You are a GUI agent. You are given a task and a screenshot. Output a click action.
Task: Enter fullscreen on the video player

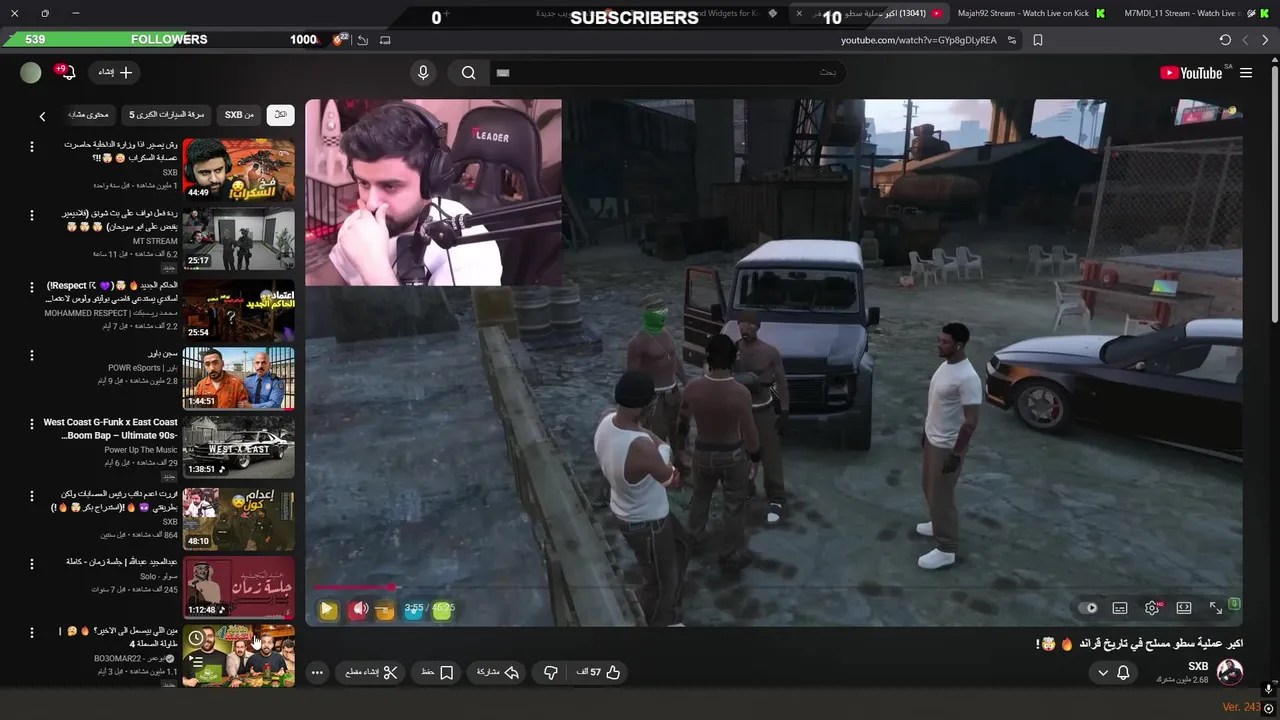(1216, 608)
